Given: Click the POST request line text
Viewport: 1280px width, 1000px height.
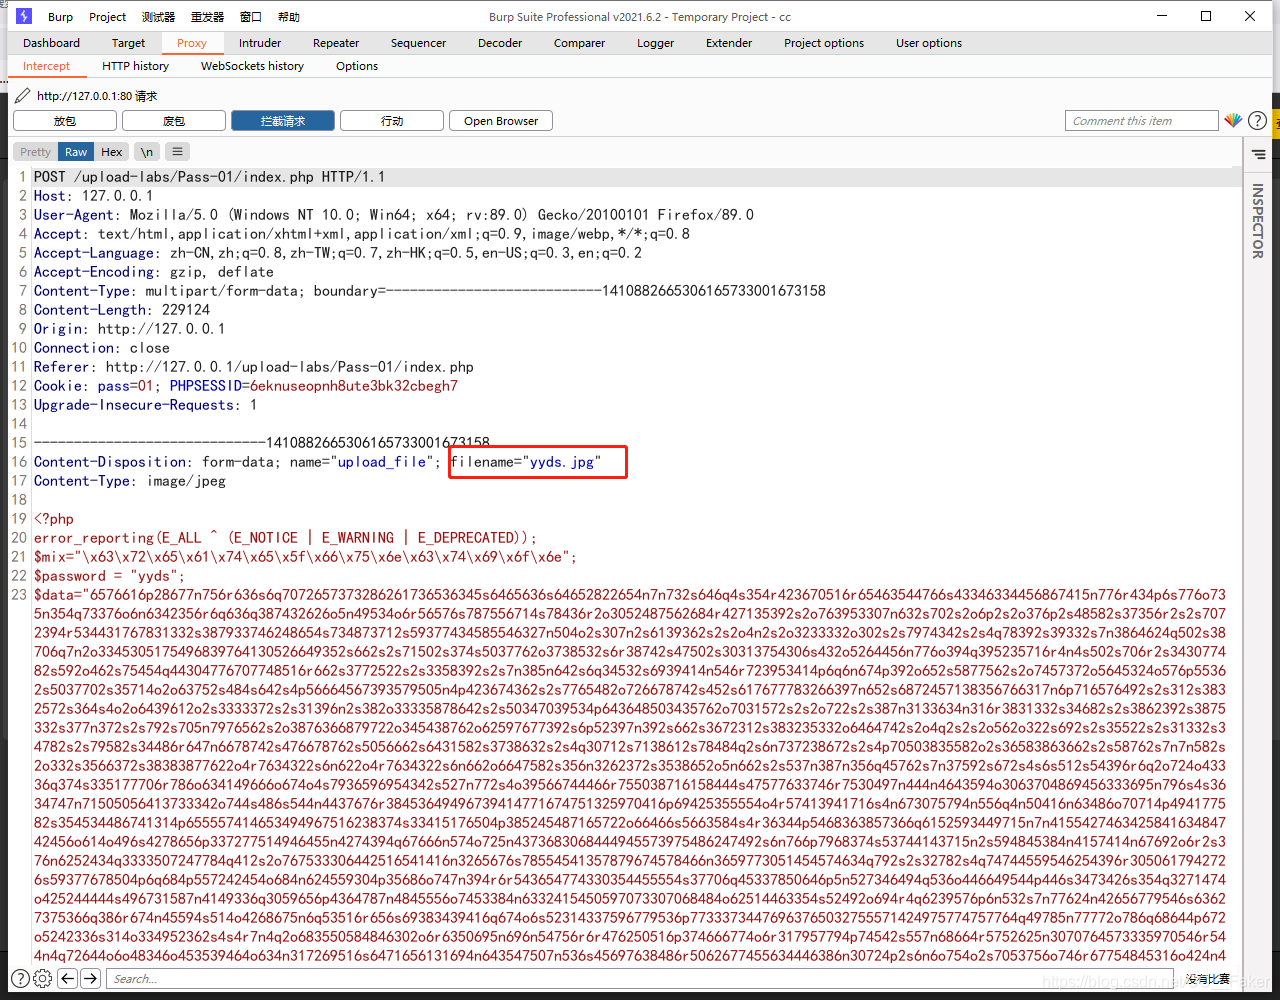Looking at the screenshot, I should coord(209,177).
